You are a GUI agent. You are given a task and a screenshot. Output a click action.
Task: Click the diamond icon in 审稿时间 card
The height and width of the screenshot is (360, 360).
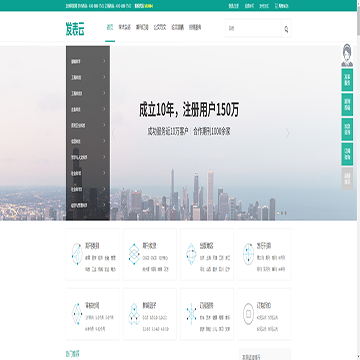click(x=77, y=314)
